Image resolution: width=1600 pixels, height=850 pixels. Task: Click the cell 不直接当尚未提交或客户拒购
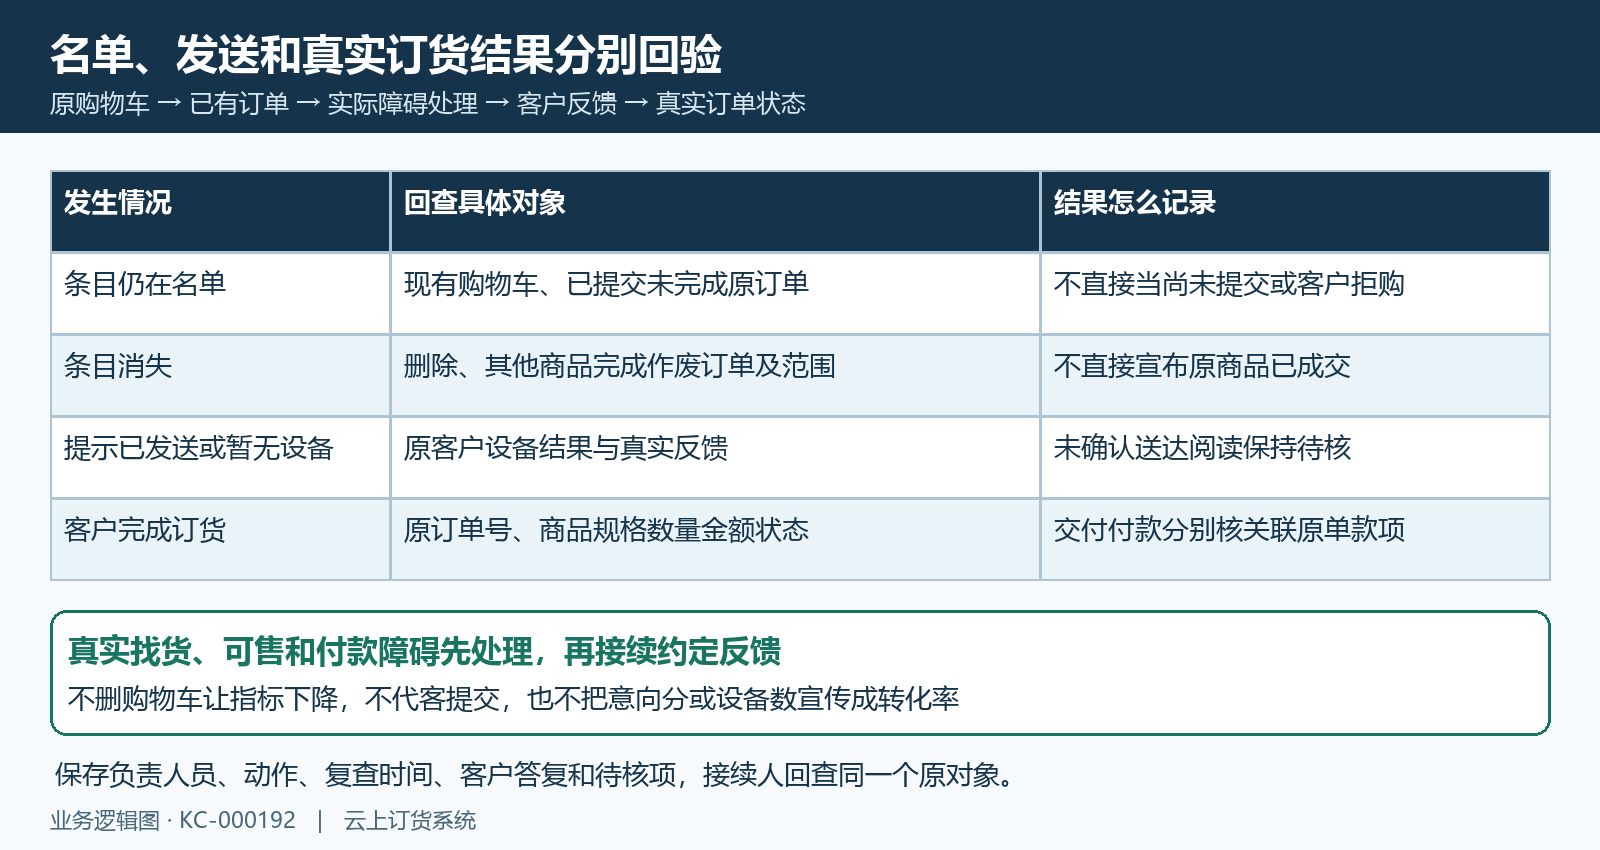[x=1295, y=294]
